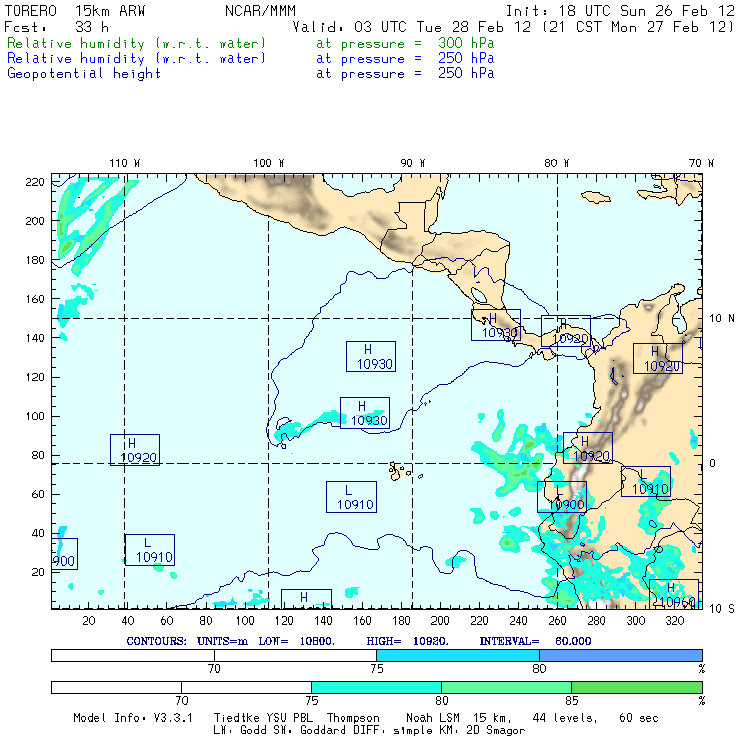The height and width of the screenshot is (740, 740).
Task: Click the dark green above-85% swatch in lower colorbar
Action: (637, 687)
